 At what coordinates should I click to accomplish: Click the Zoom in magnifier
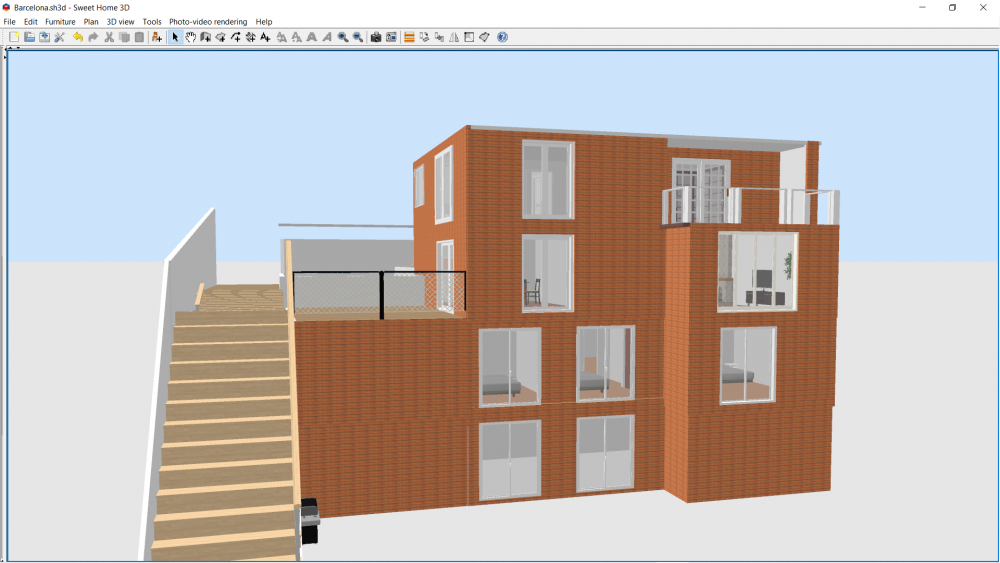342,37
